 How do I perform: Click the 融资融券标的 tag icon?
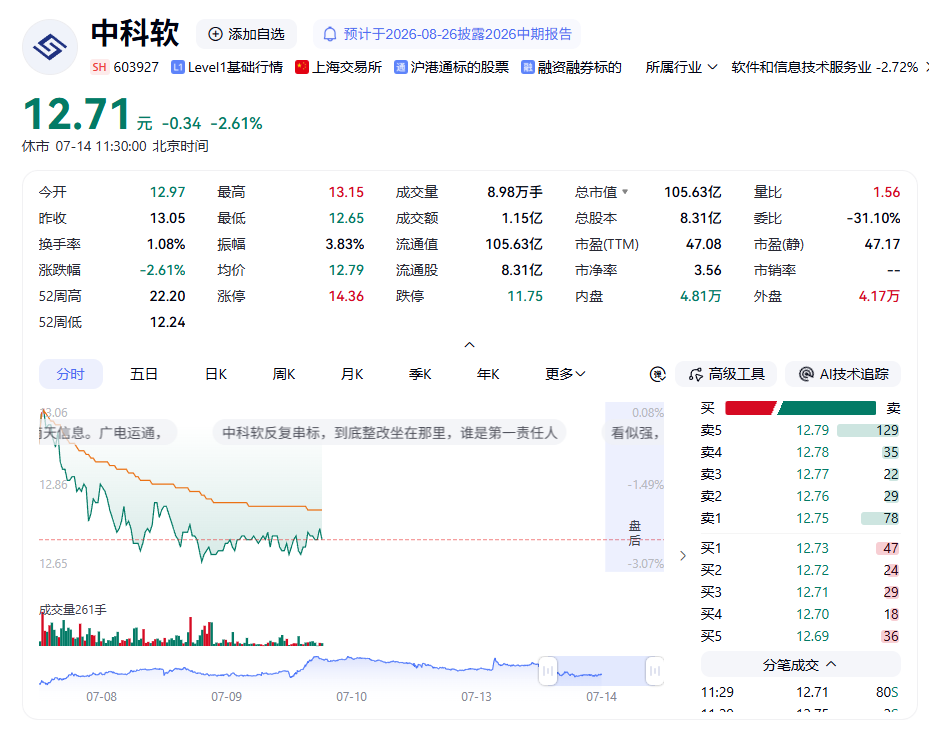pyautogui.click(x=527, y=67)
